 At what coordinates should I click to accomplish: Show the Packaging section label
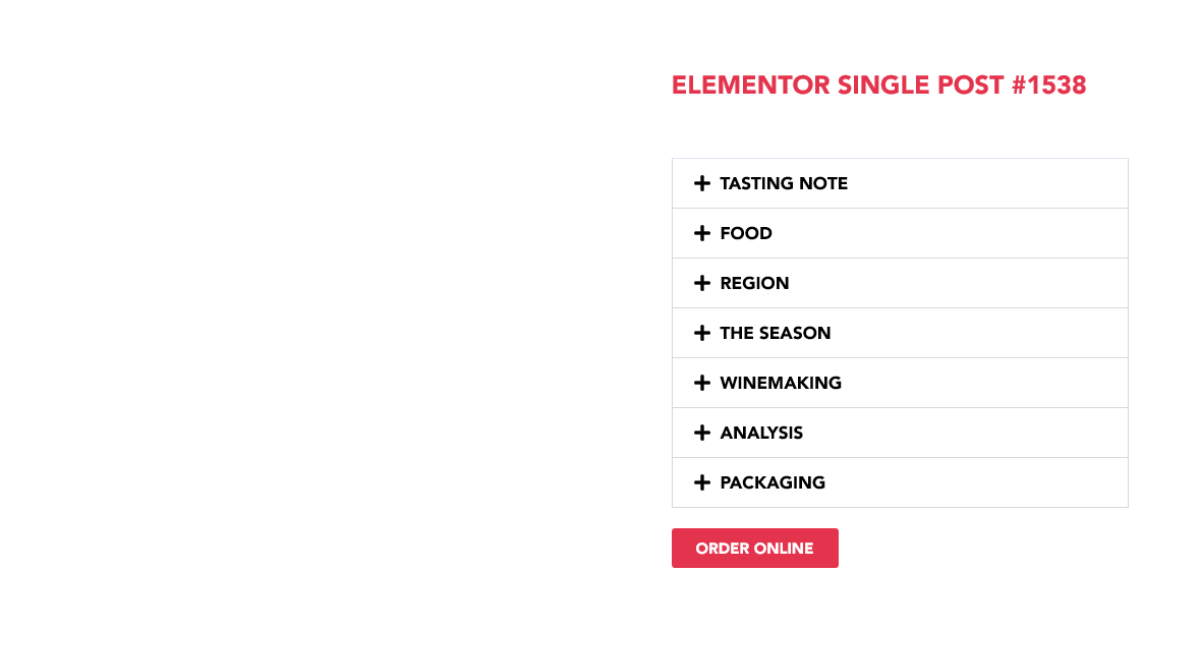tap(772, 484)
